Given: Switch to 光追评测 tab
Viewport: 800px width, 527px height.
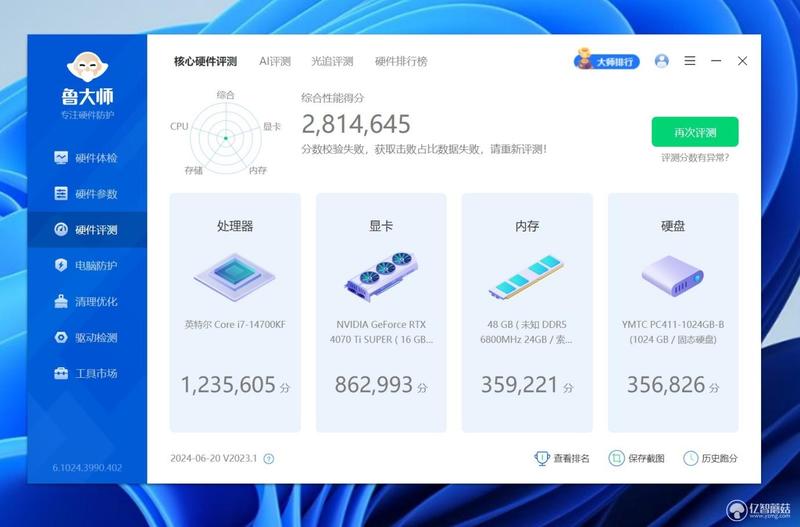Looking at the screenshot, I should 332,62.
